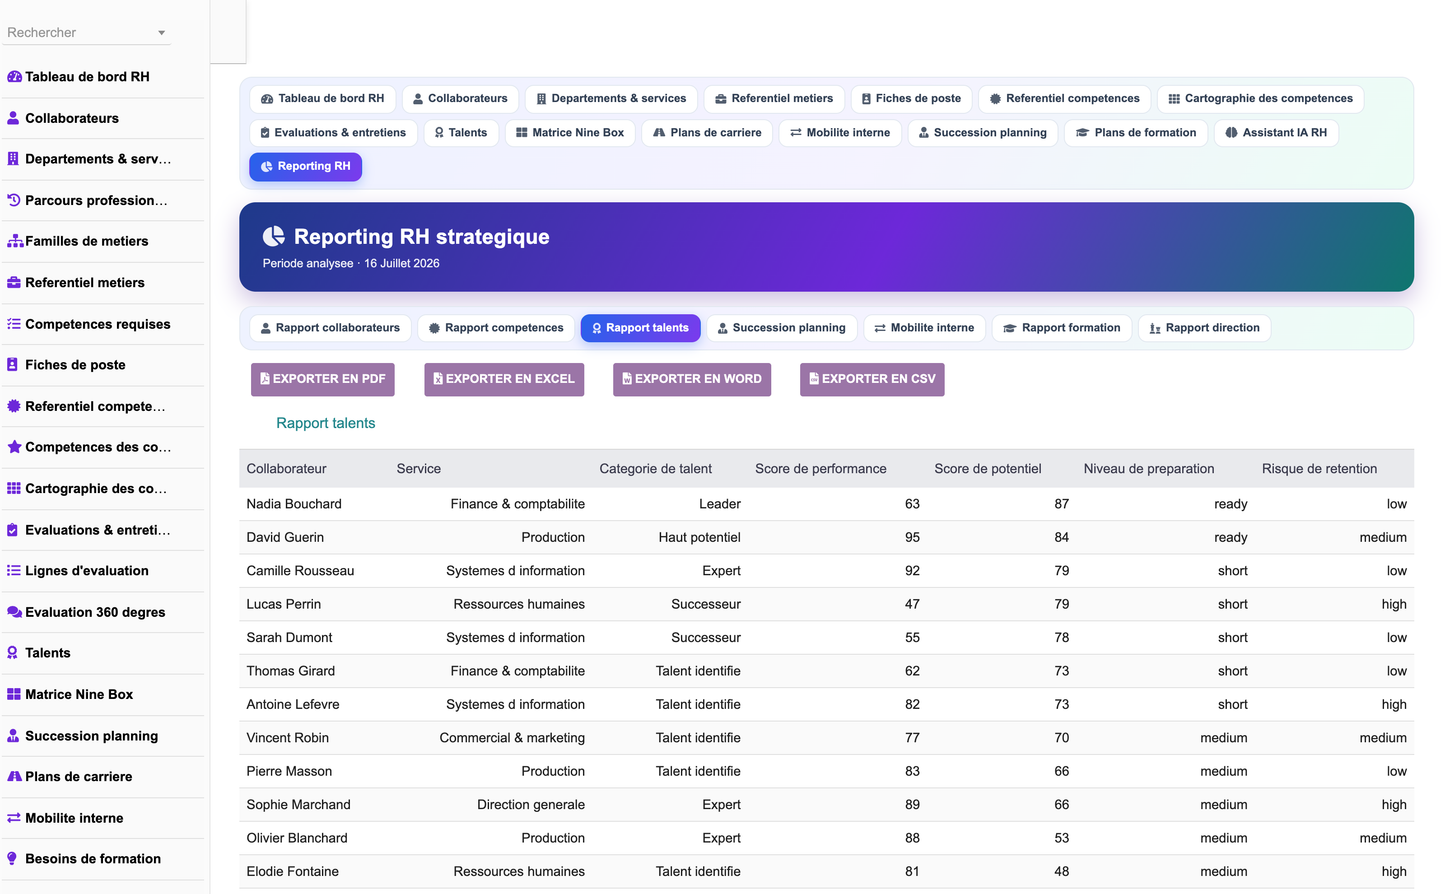Open the Rechercher dropdown arrow
This screenshot has width=1445, height=894.
point(161,33)
